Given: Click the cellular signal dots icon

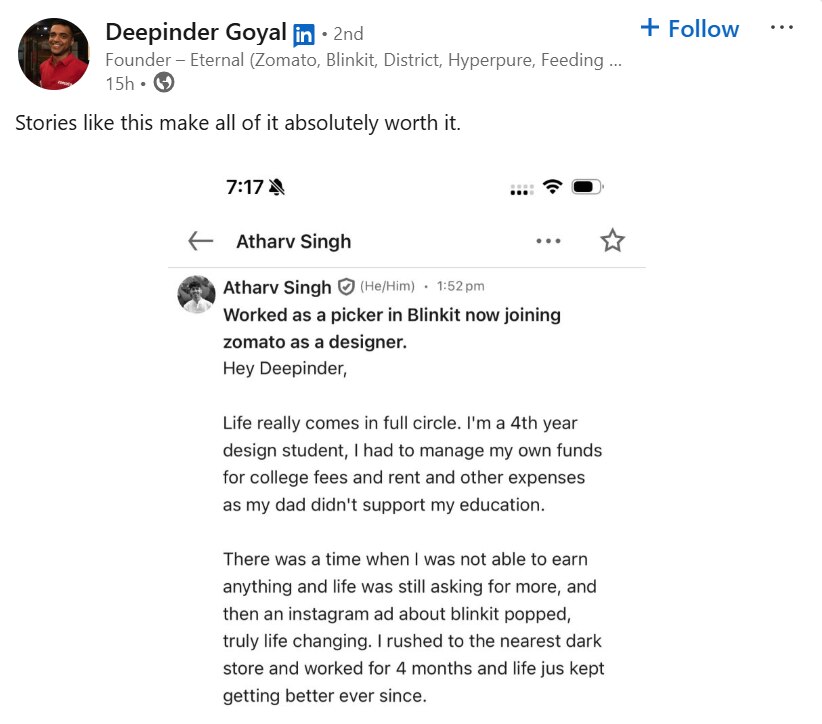Looking at the screenshot, I should pyautogui.click(x=521, y=190).
